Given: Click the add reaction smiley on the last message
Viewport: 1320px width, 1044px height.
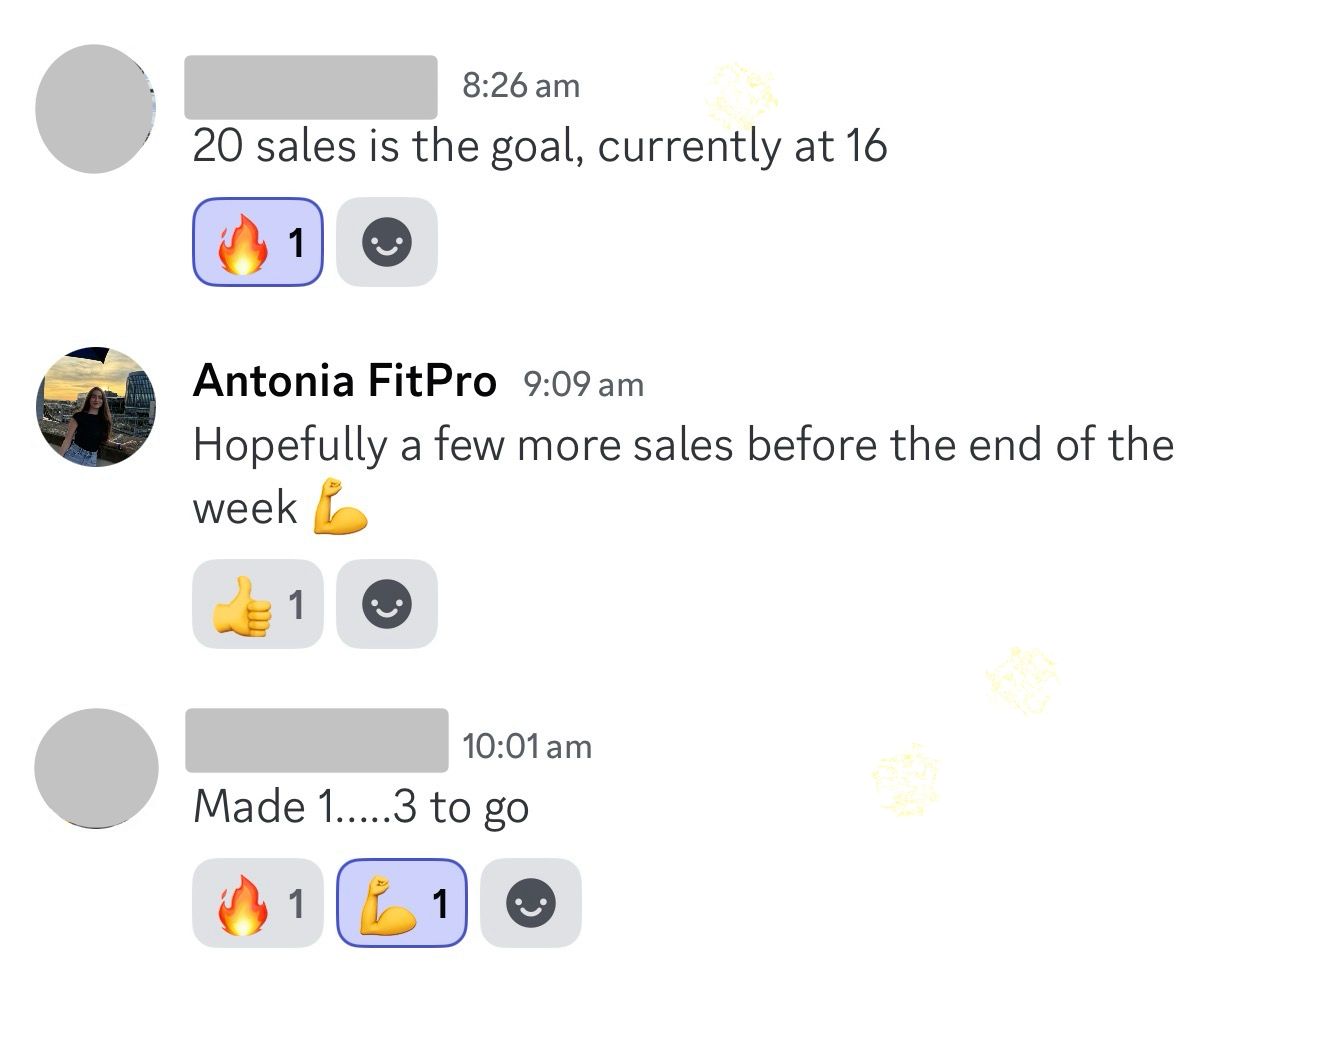Looking at the screenshot, I should [x=532, y=902].
